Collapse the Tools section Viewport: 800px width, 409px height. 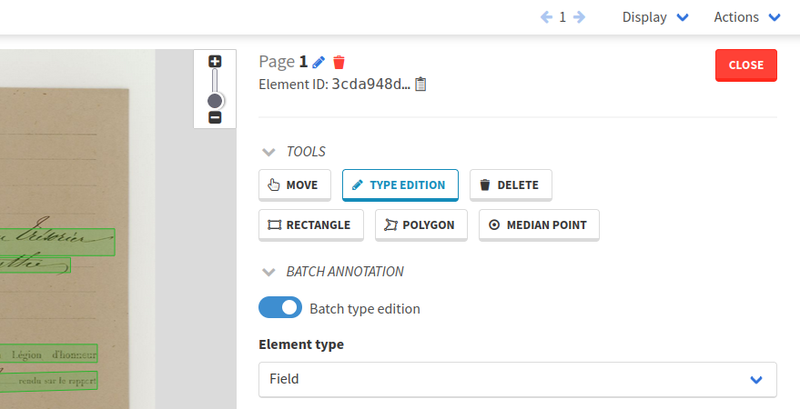tap(268, 152)
